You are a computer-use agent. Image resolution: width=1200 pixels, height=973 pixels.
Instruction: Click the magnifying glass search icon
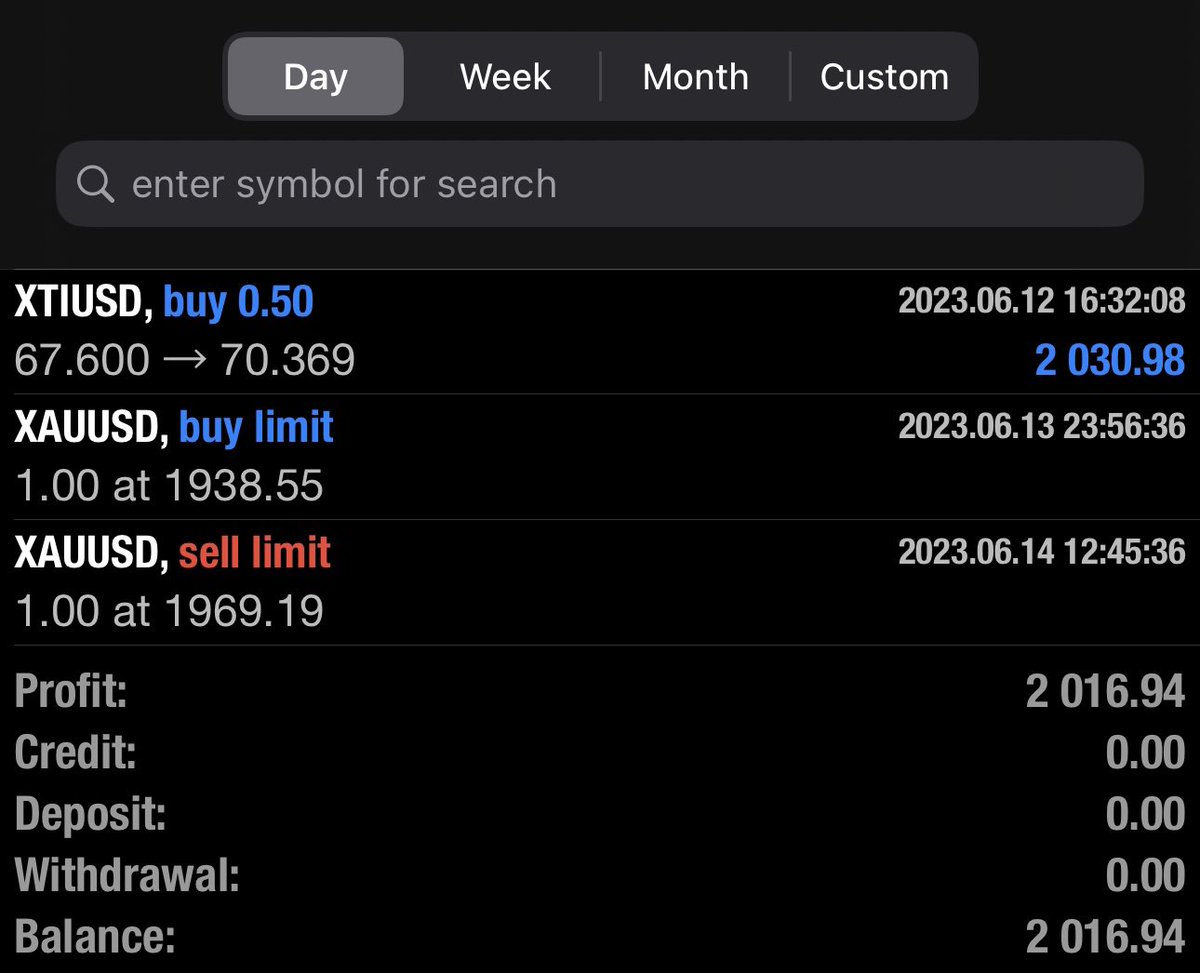[x=95, y=184]
